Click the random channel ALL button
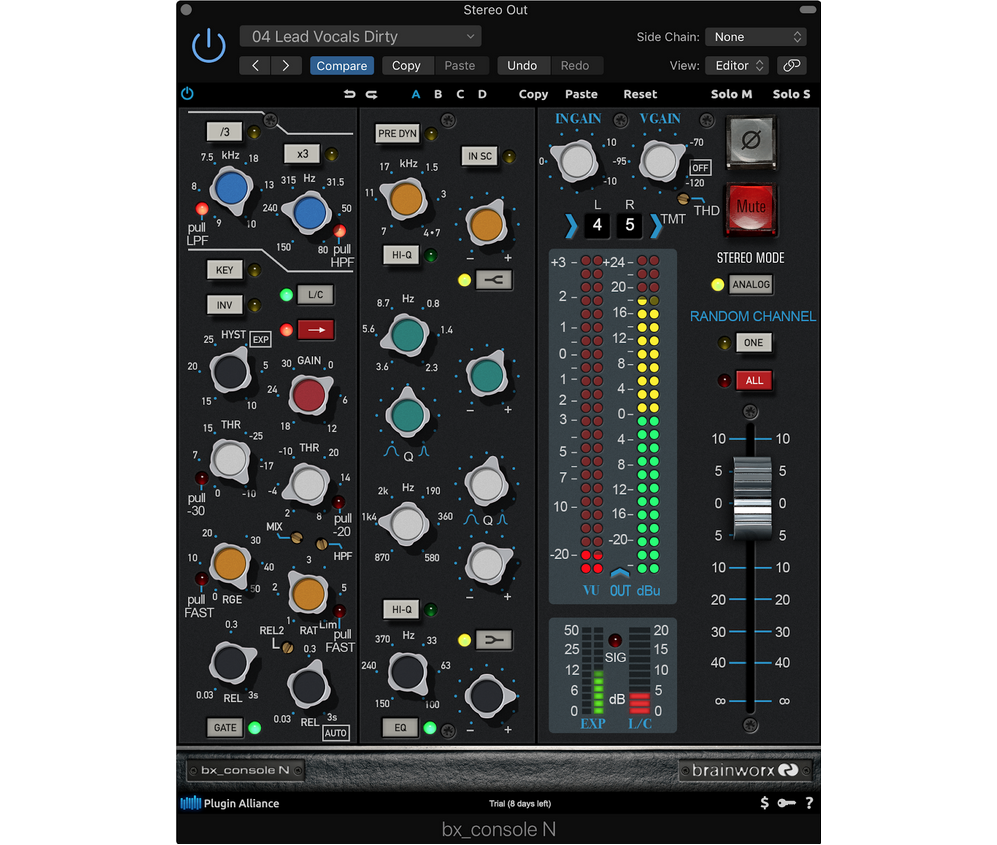 pos(754,380)
